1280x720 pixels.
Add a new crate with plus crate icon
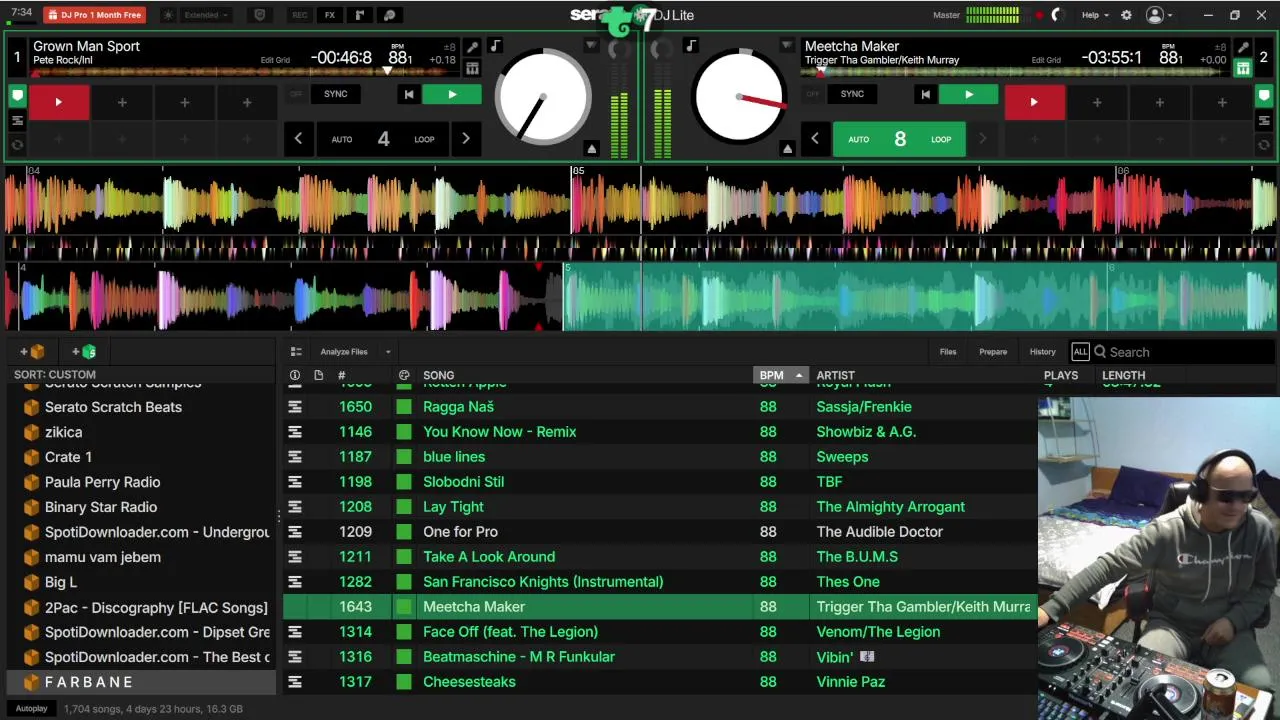point(32,352)
